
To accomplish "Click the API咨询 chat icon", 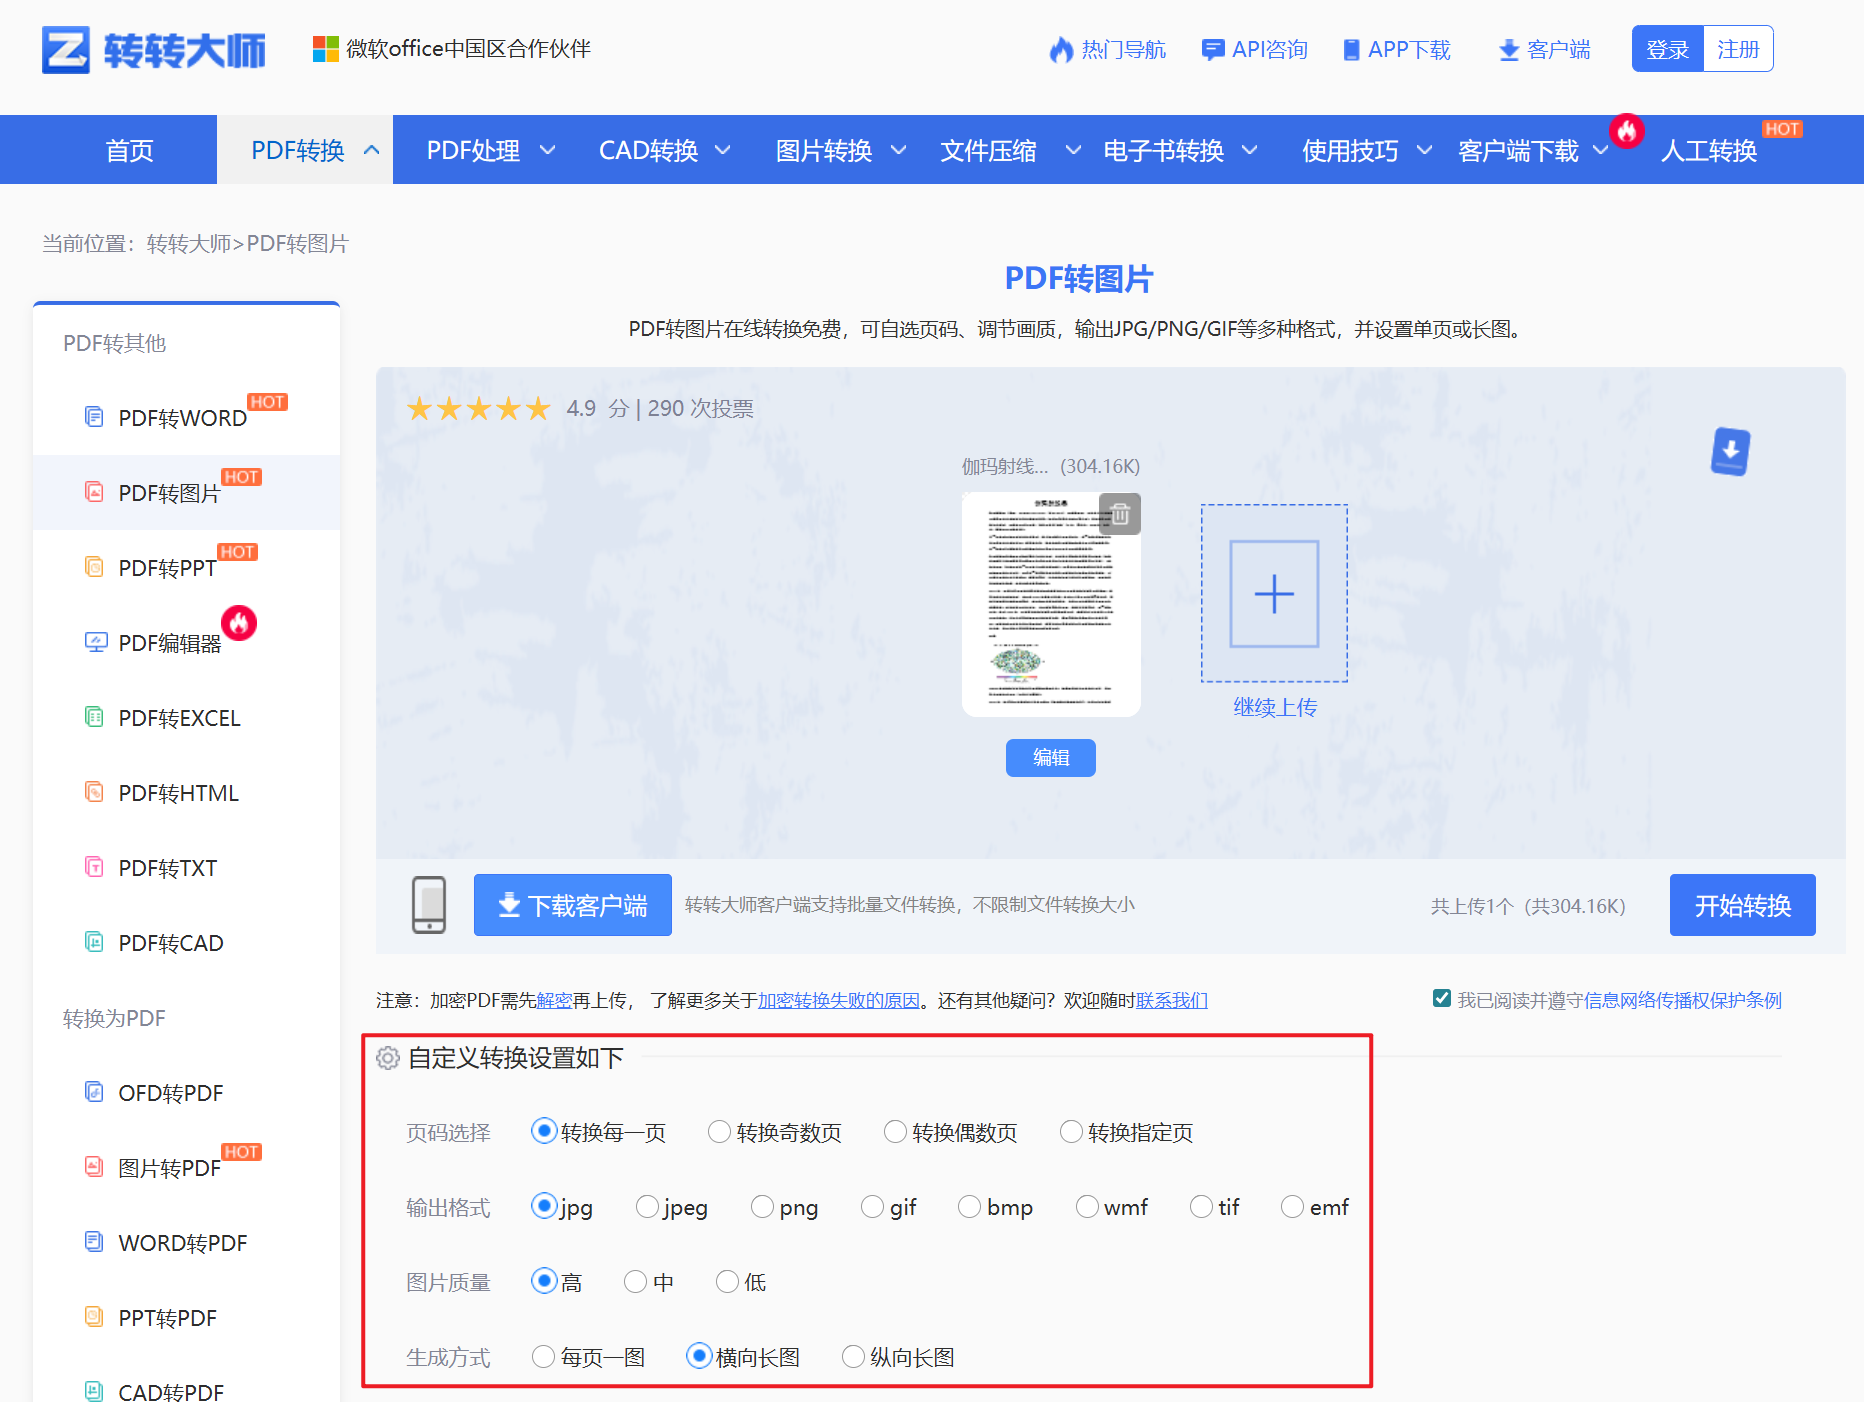I will point(1212,49).
